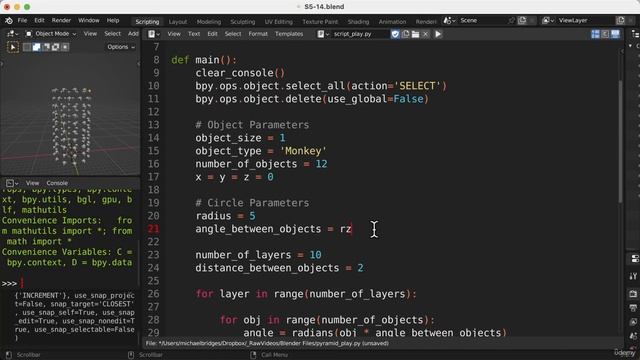Switch to the Modeling workspace tab
Image resolution: width=640 pixels, height=360 pixels.
(x=209, y=22)
